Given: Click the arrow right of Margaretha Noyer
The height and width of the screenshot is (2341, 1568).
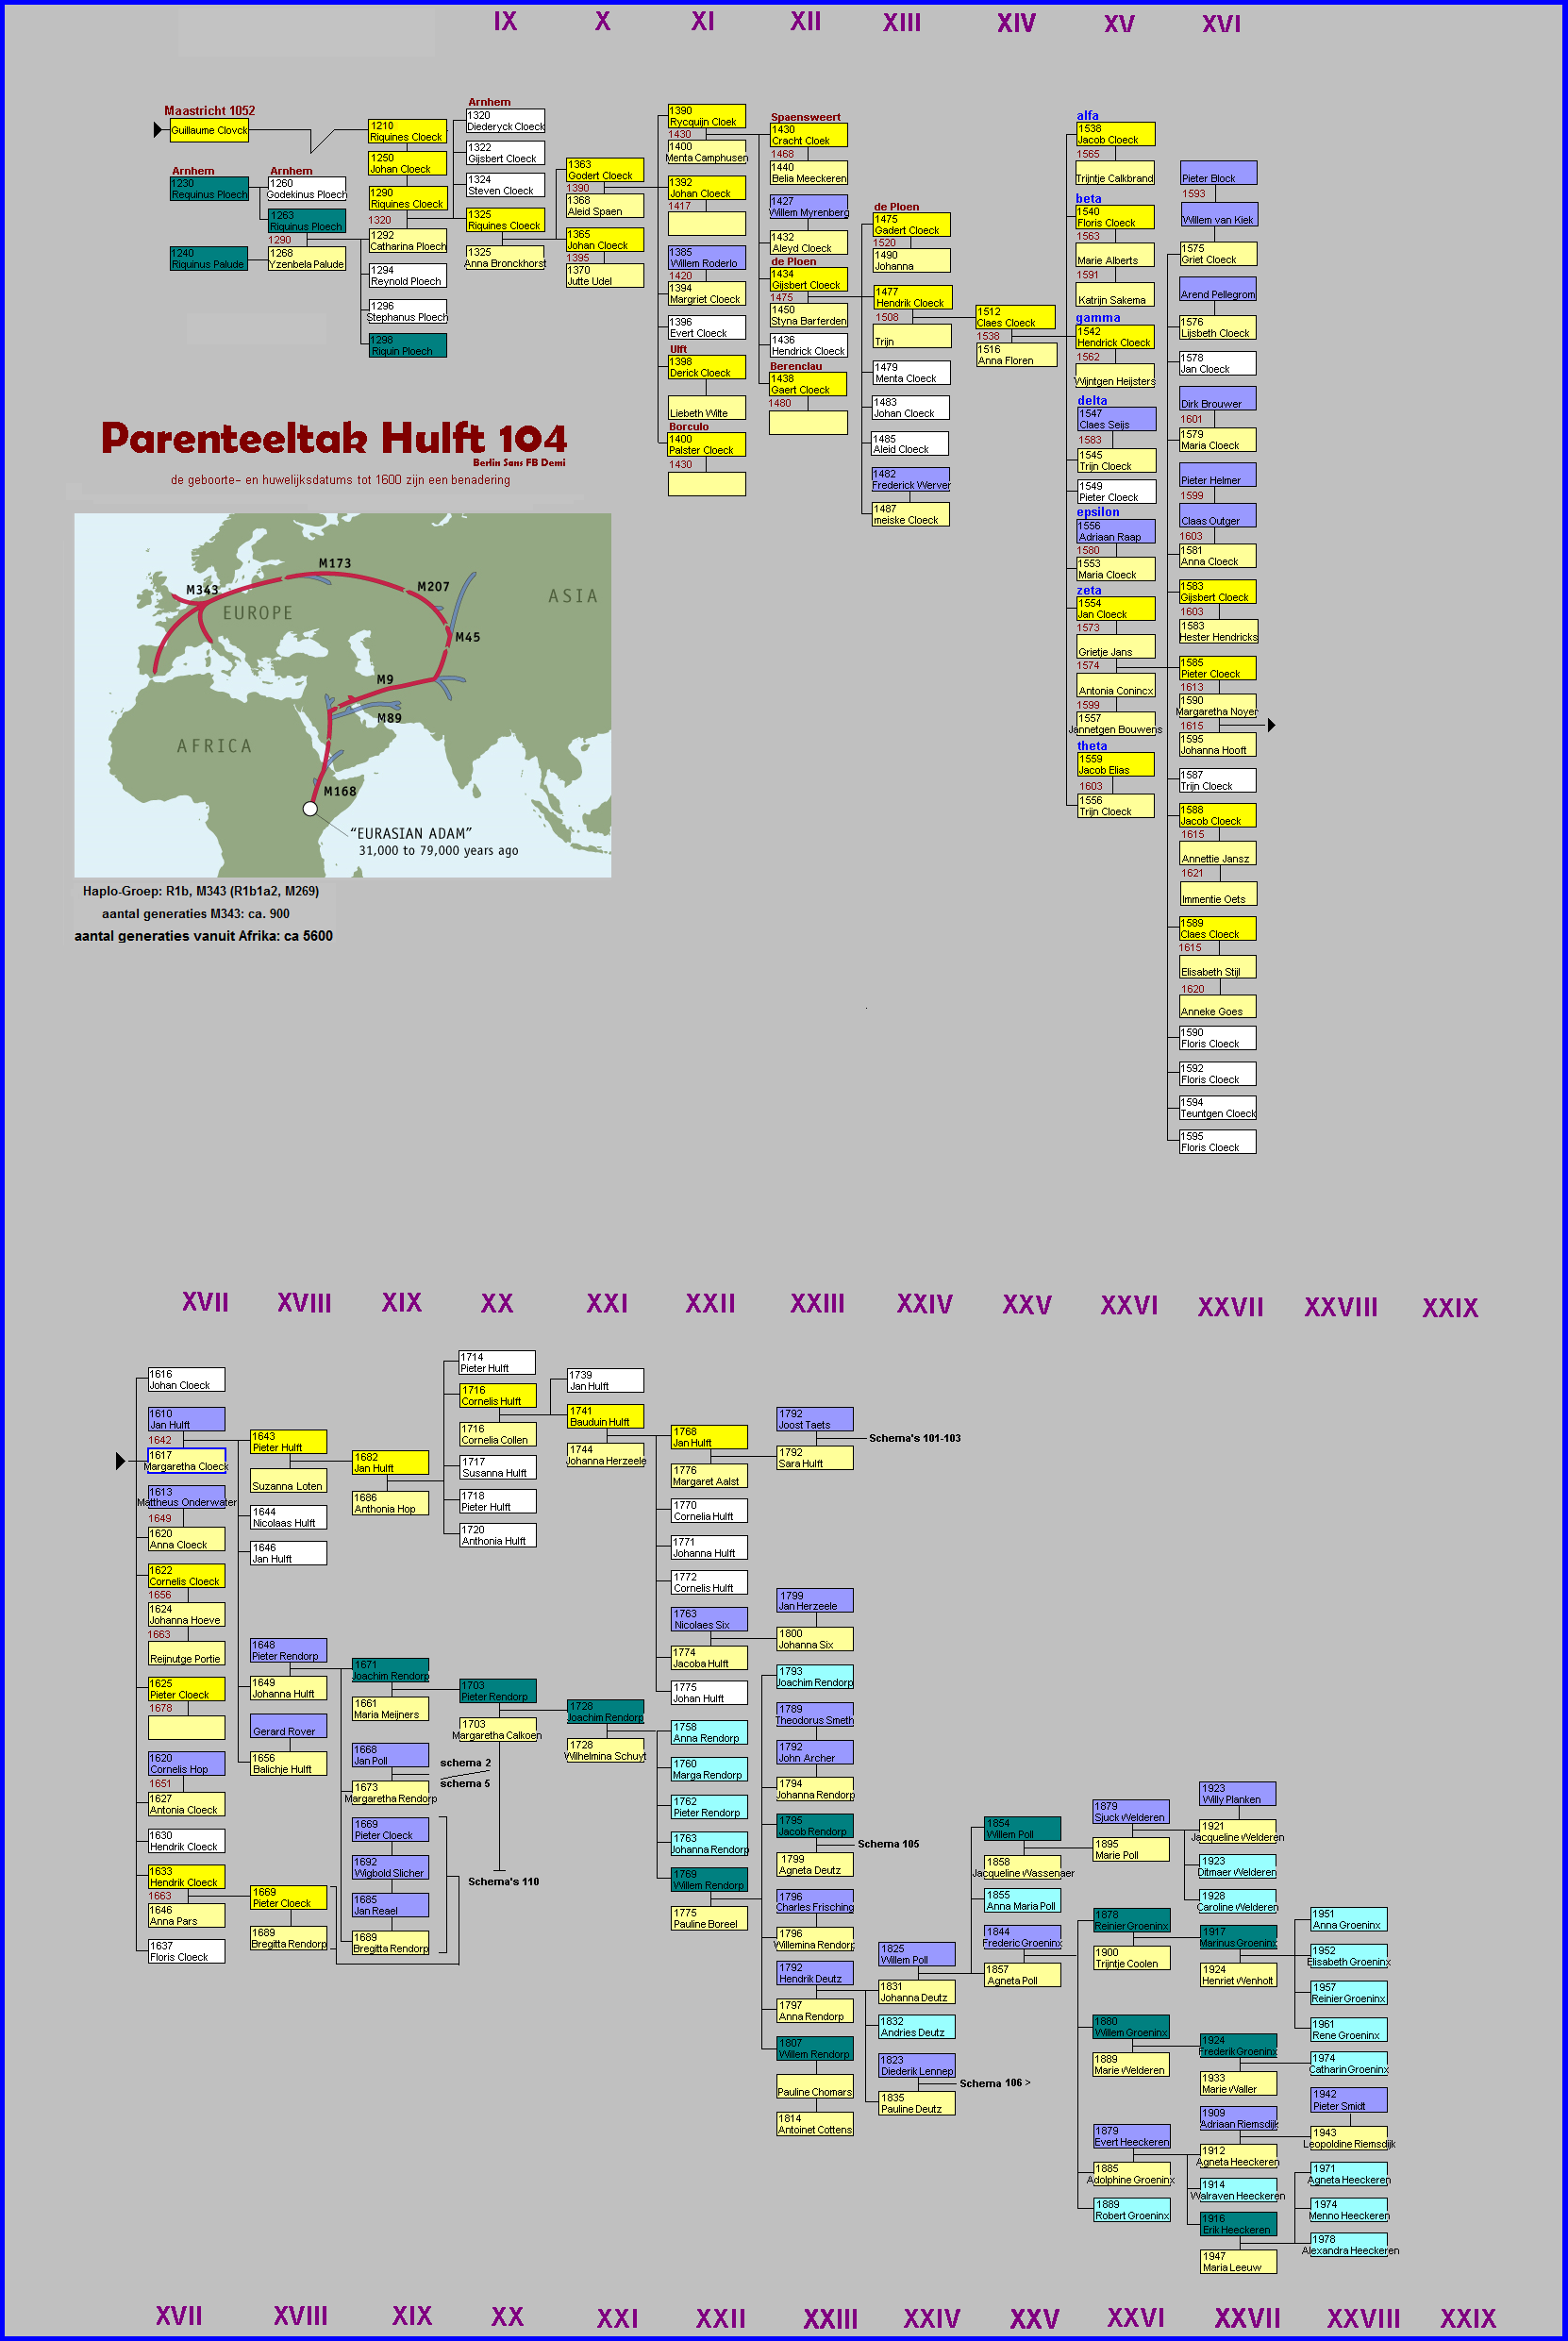Looking at the screenshot, I should tap(1271, 725).
